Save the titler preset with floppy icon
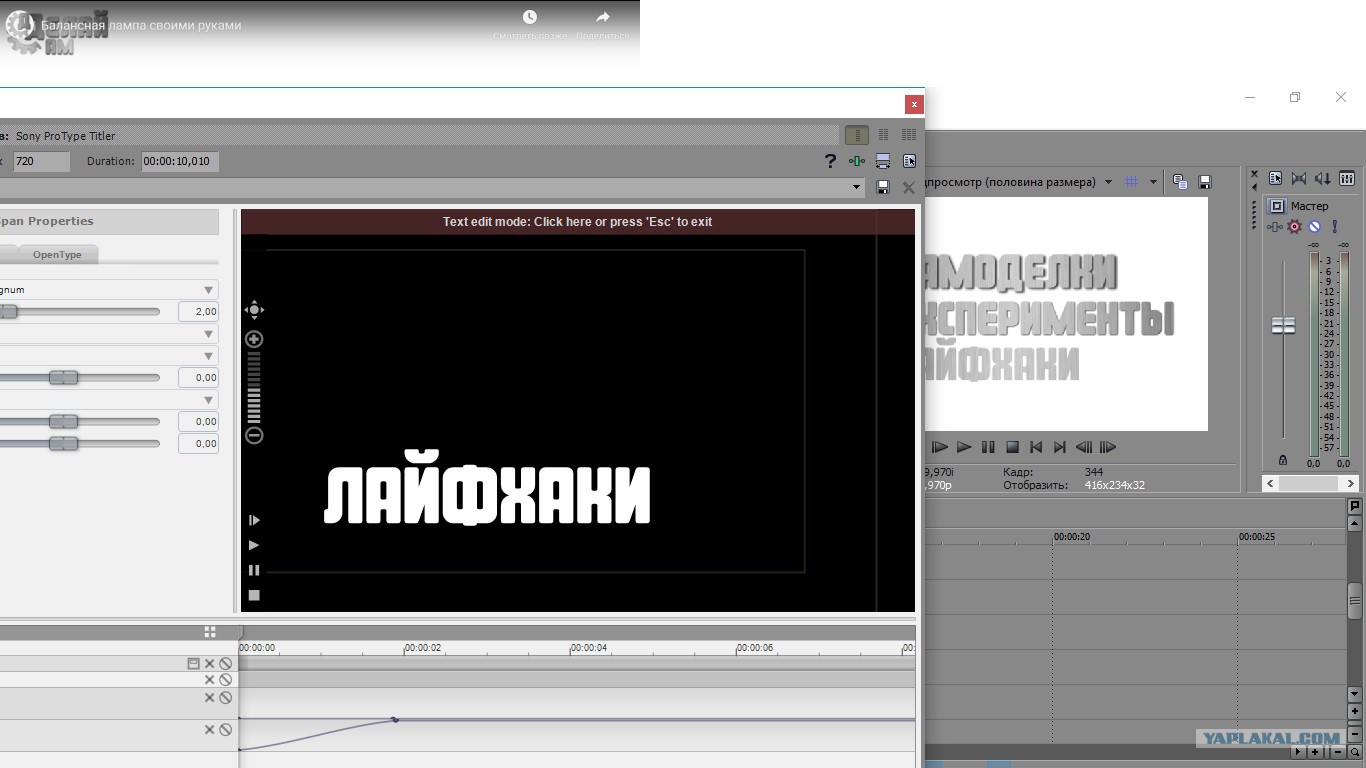The height and width of the screenshot is (768, 1366). [883, 187]
